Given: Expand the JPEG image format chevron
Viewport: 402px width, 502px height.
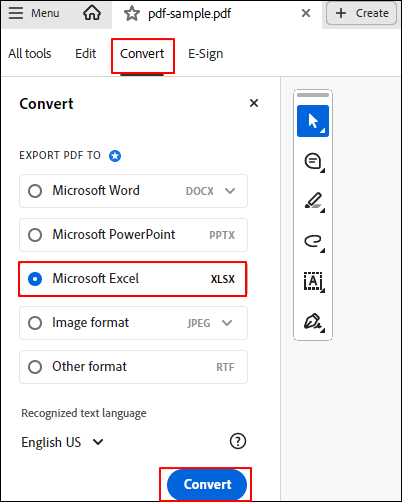Looking at the screenshot, I should tap(227, 323).
